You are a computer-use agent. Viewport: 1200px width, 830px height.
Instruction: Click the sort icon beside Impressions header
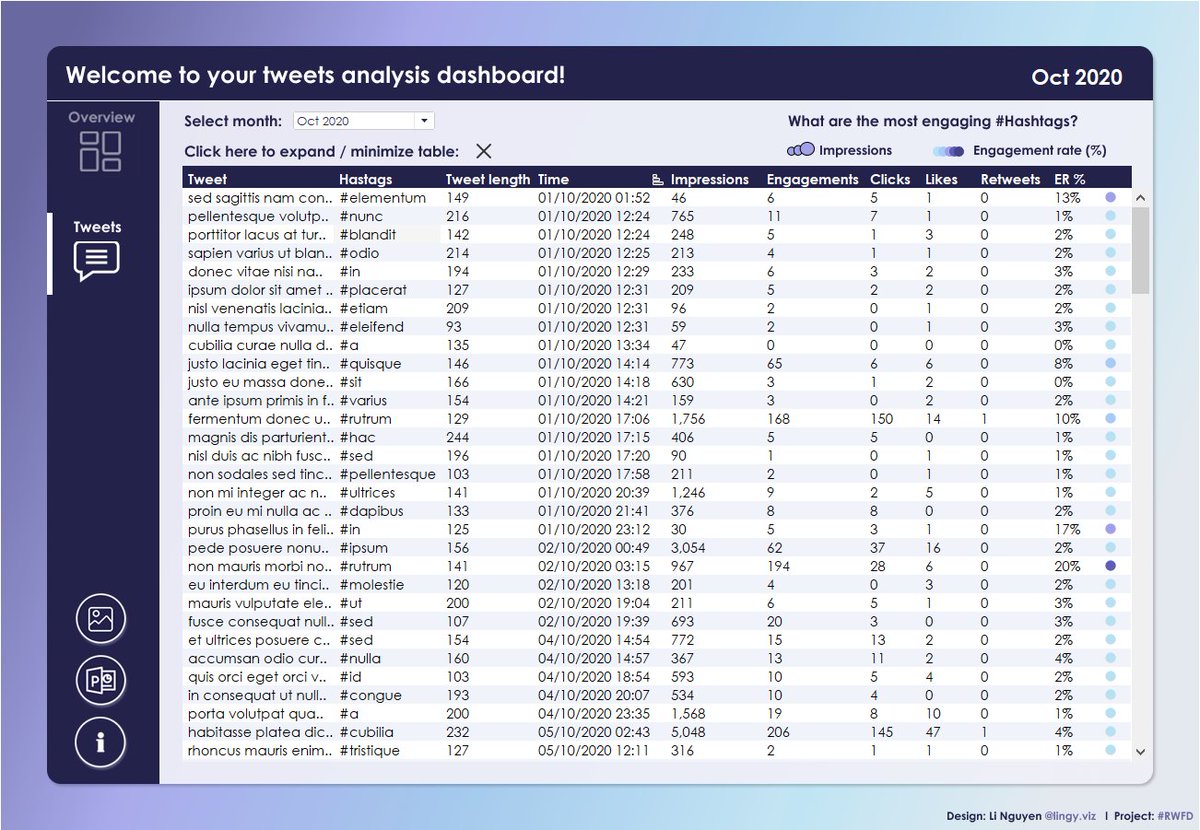(658, 180)
